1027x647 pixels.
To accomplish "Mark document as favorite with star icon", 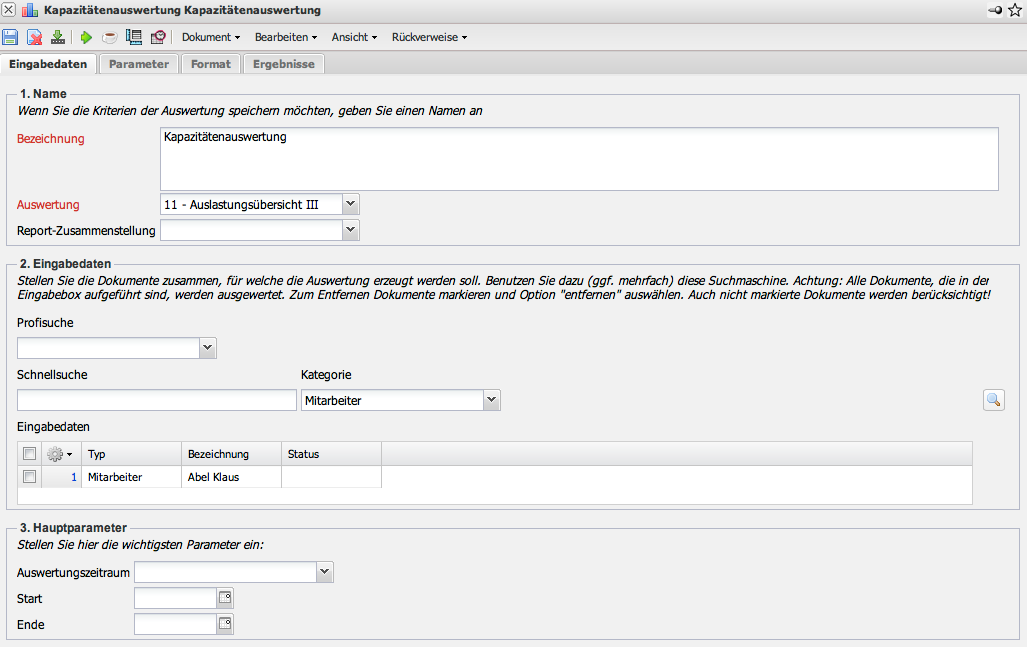I will [x=1015, y=10].
